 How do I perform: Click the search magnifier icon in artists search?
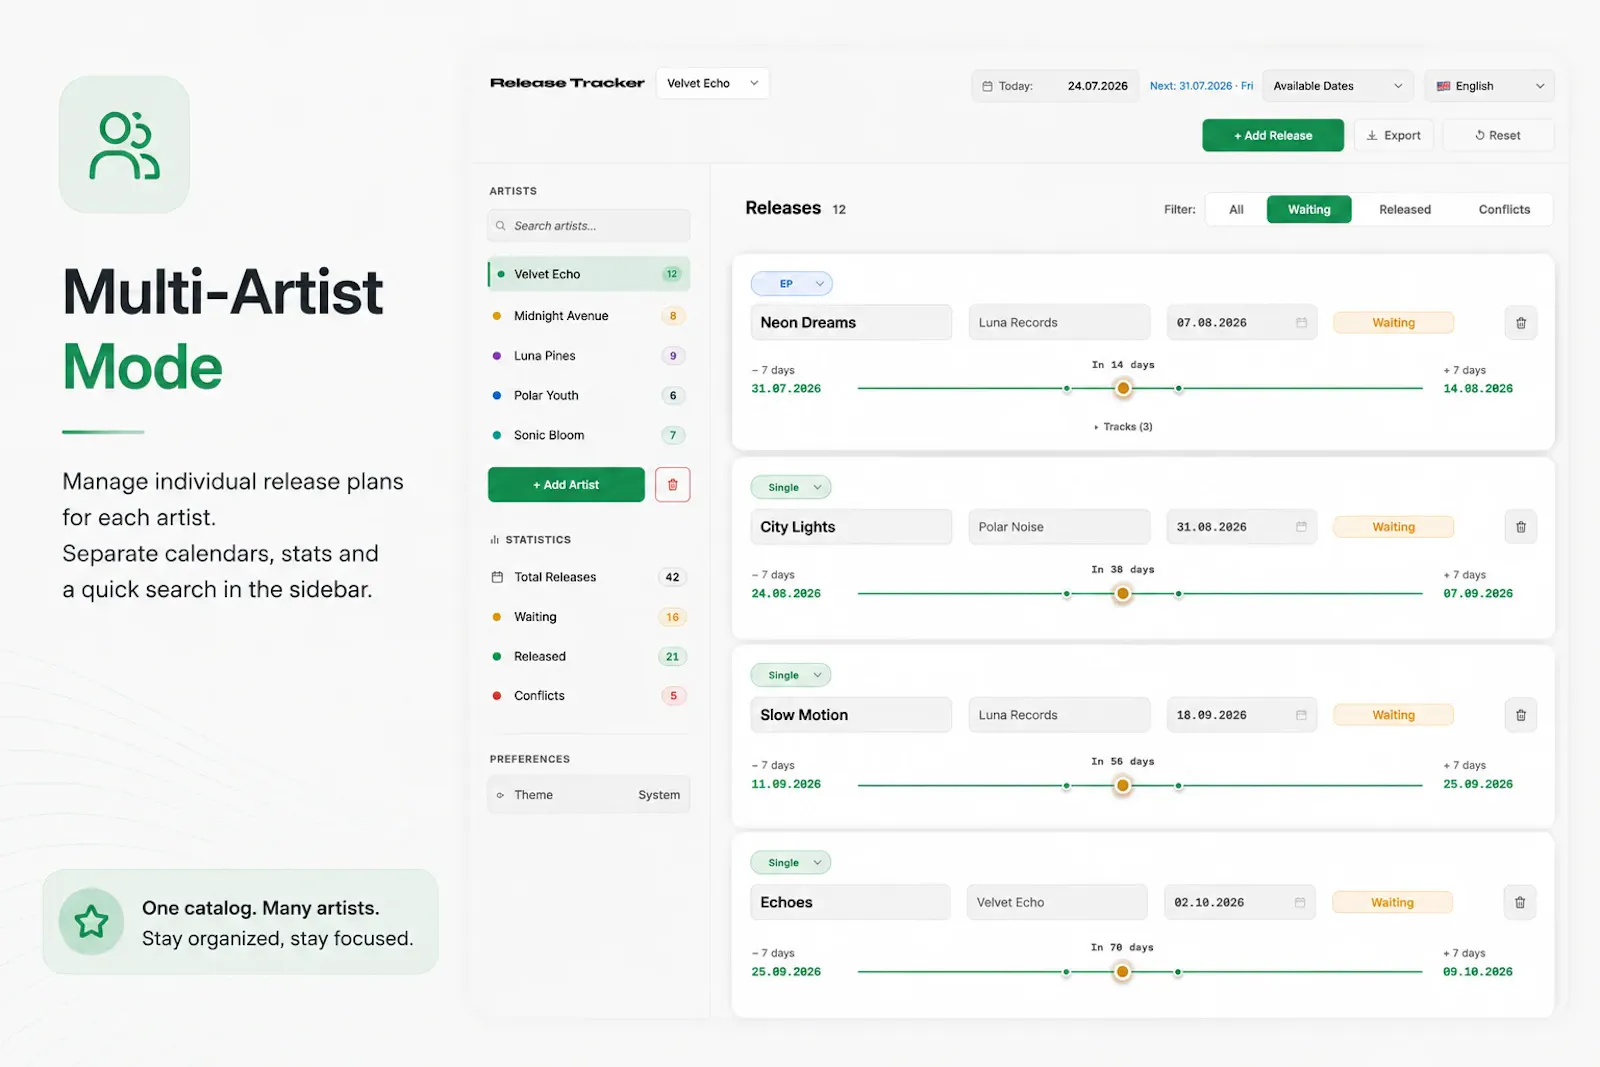[x=500, y=226]
